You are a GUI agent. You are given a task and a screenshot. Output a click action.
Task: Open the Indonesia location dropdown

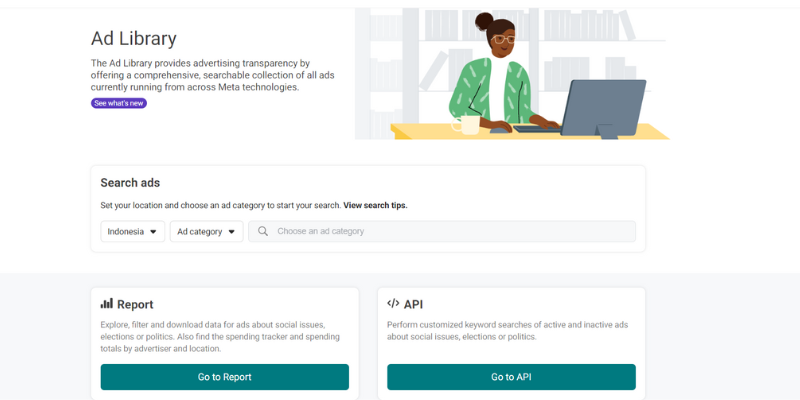(133, 232)
